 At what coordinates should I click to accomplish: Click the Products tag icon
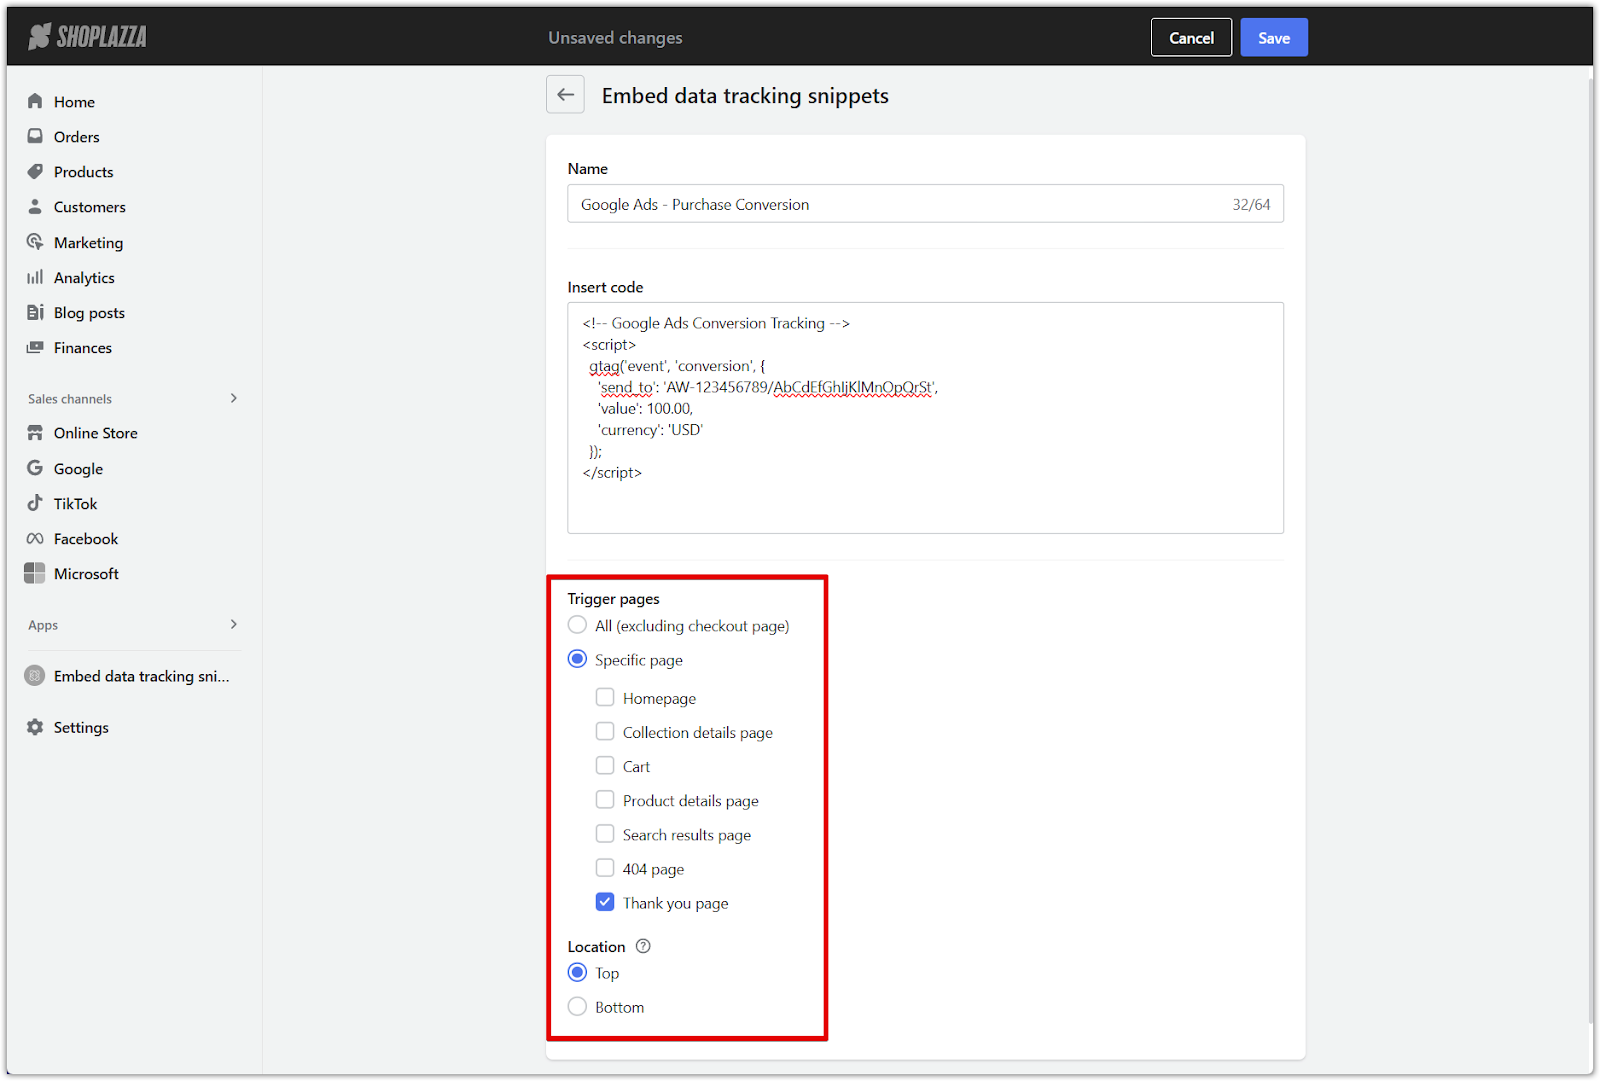point(35,171)
